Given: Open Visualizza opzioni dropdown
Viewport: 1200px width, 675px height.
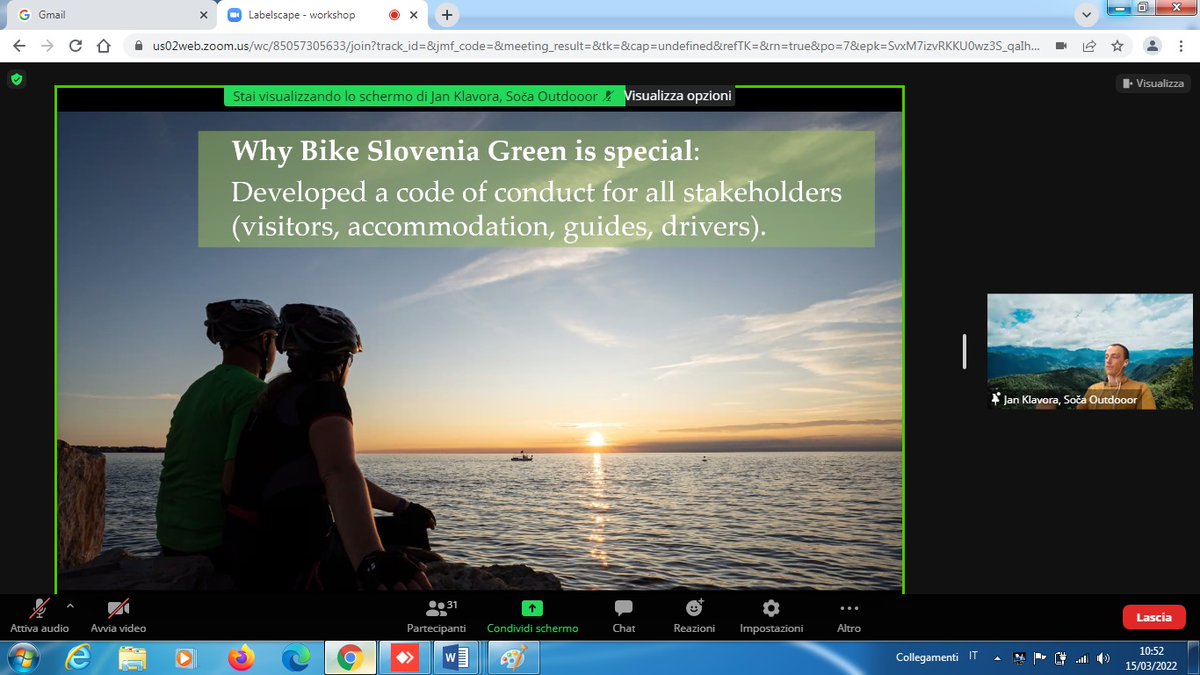Looking at the screenshot, I should pyautogui.click(x=678, y=96).
